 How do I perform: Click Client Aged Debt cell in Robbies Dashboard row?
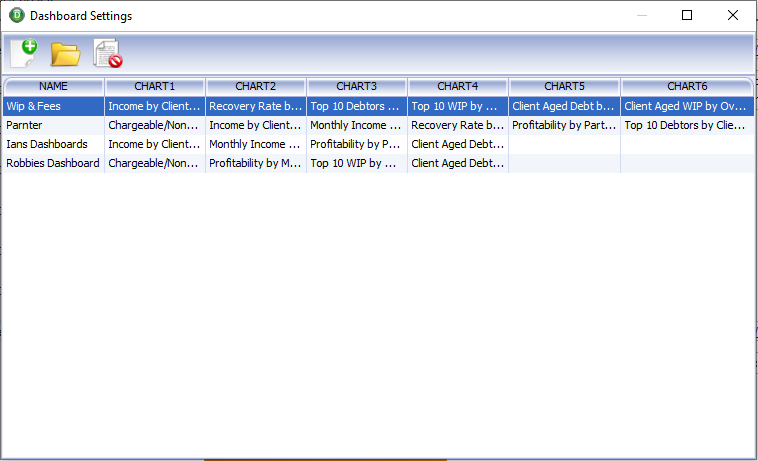(x=458, y=163)
